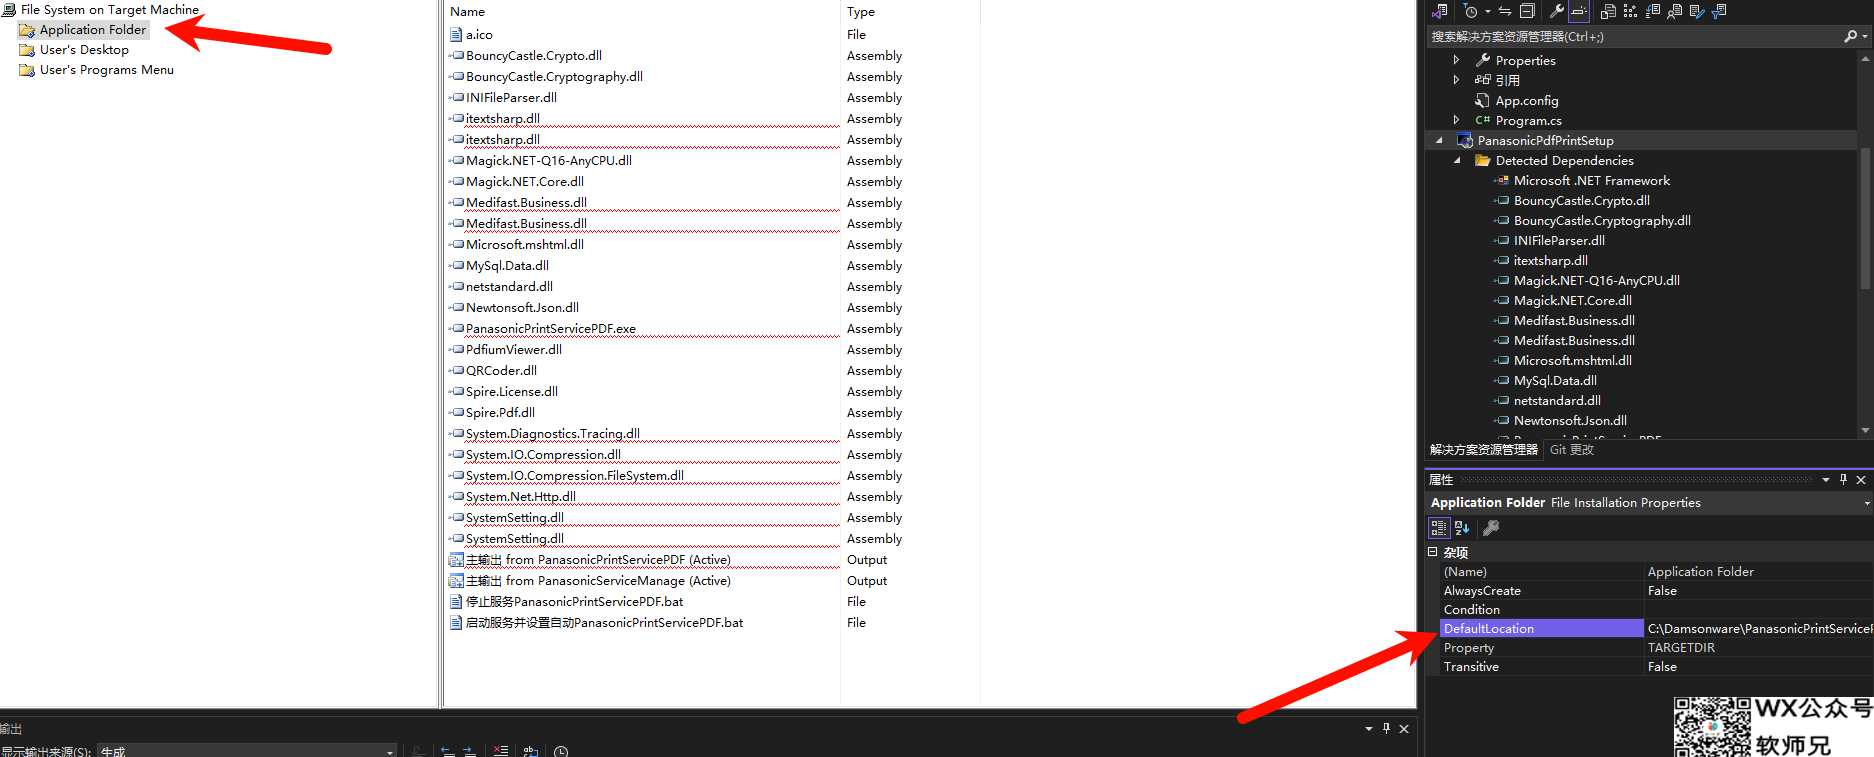Click the Transitive property False value

[x=1760, y=667]
